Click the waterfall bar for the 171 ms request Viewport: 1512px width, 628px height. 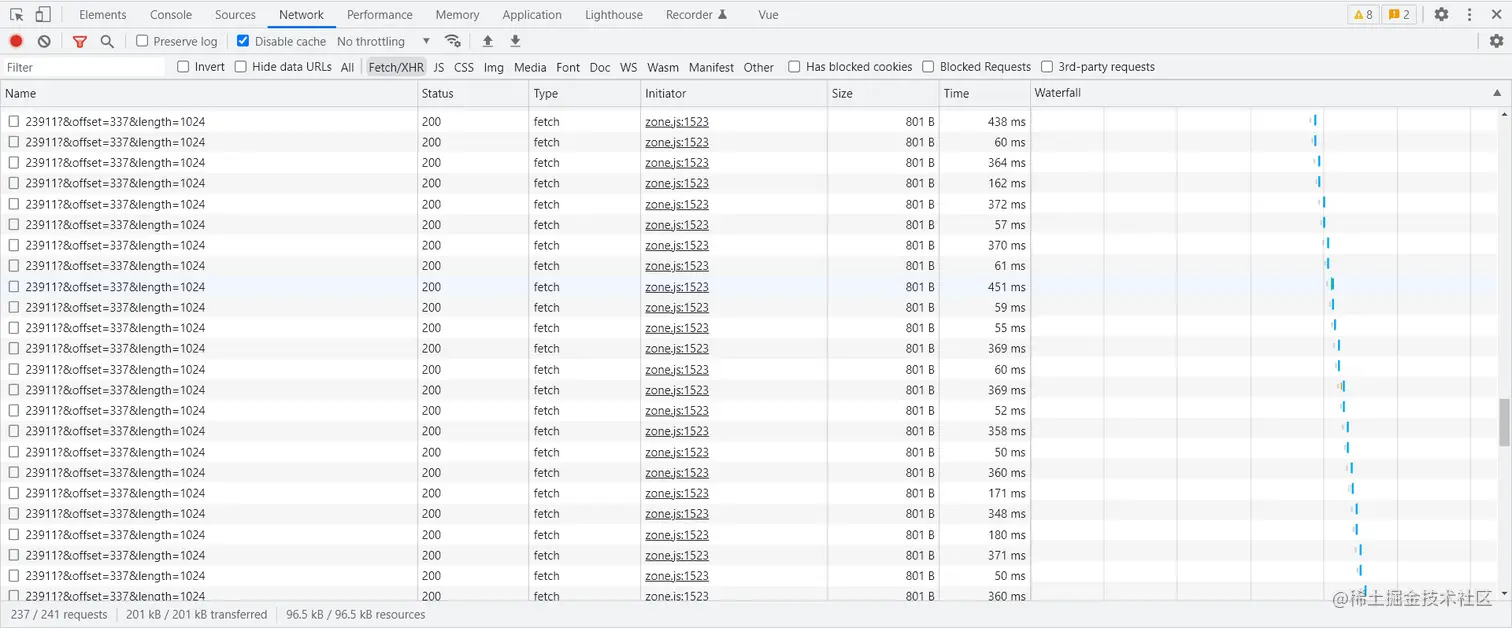pos(1351,489)
